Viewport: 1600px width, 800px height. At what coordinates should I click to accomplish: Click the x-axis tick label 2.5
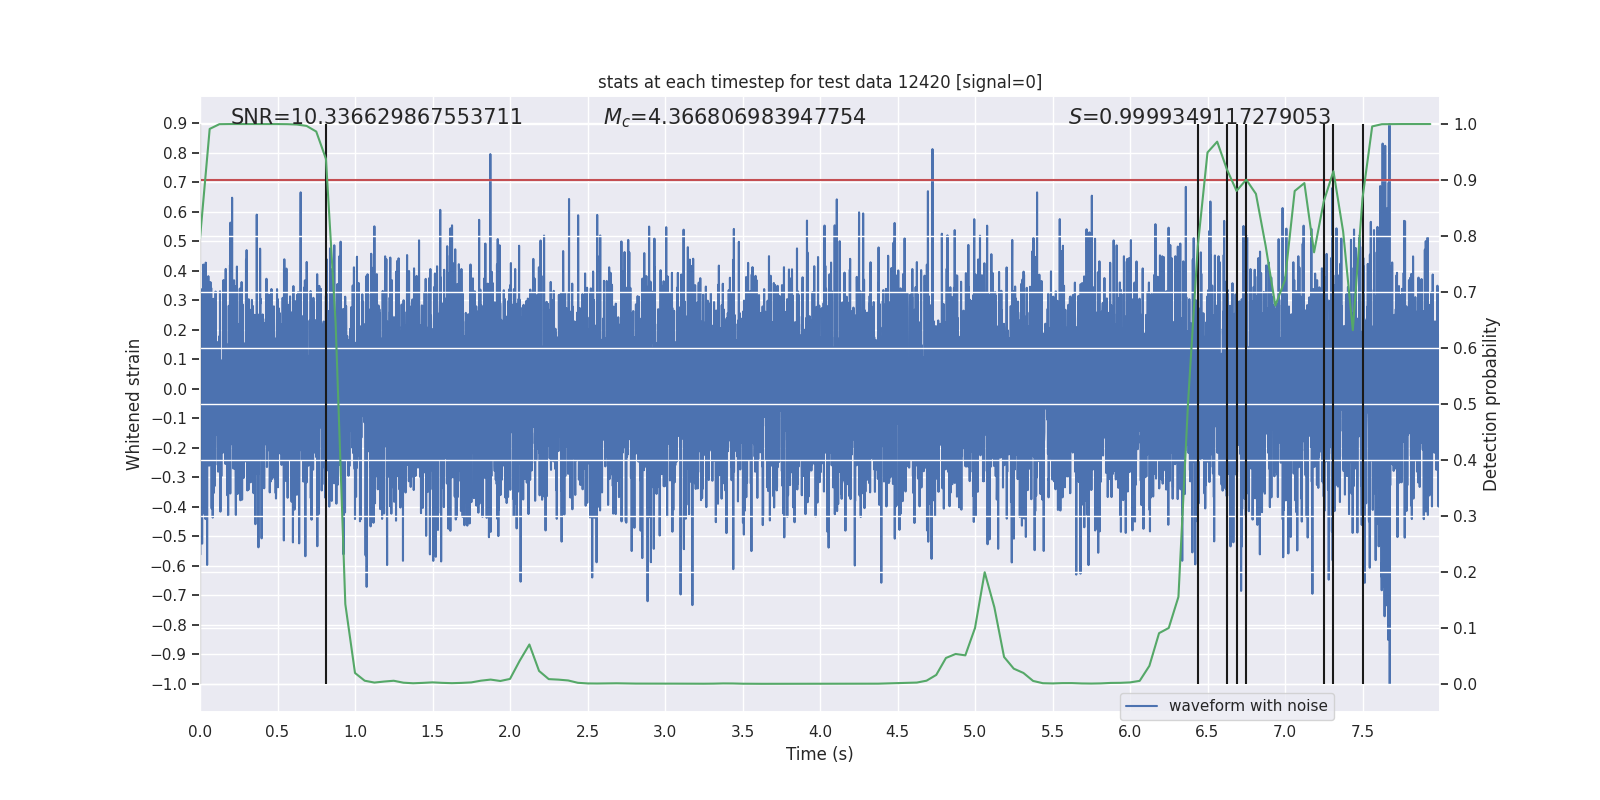coord(587,731)
